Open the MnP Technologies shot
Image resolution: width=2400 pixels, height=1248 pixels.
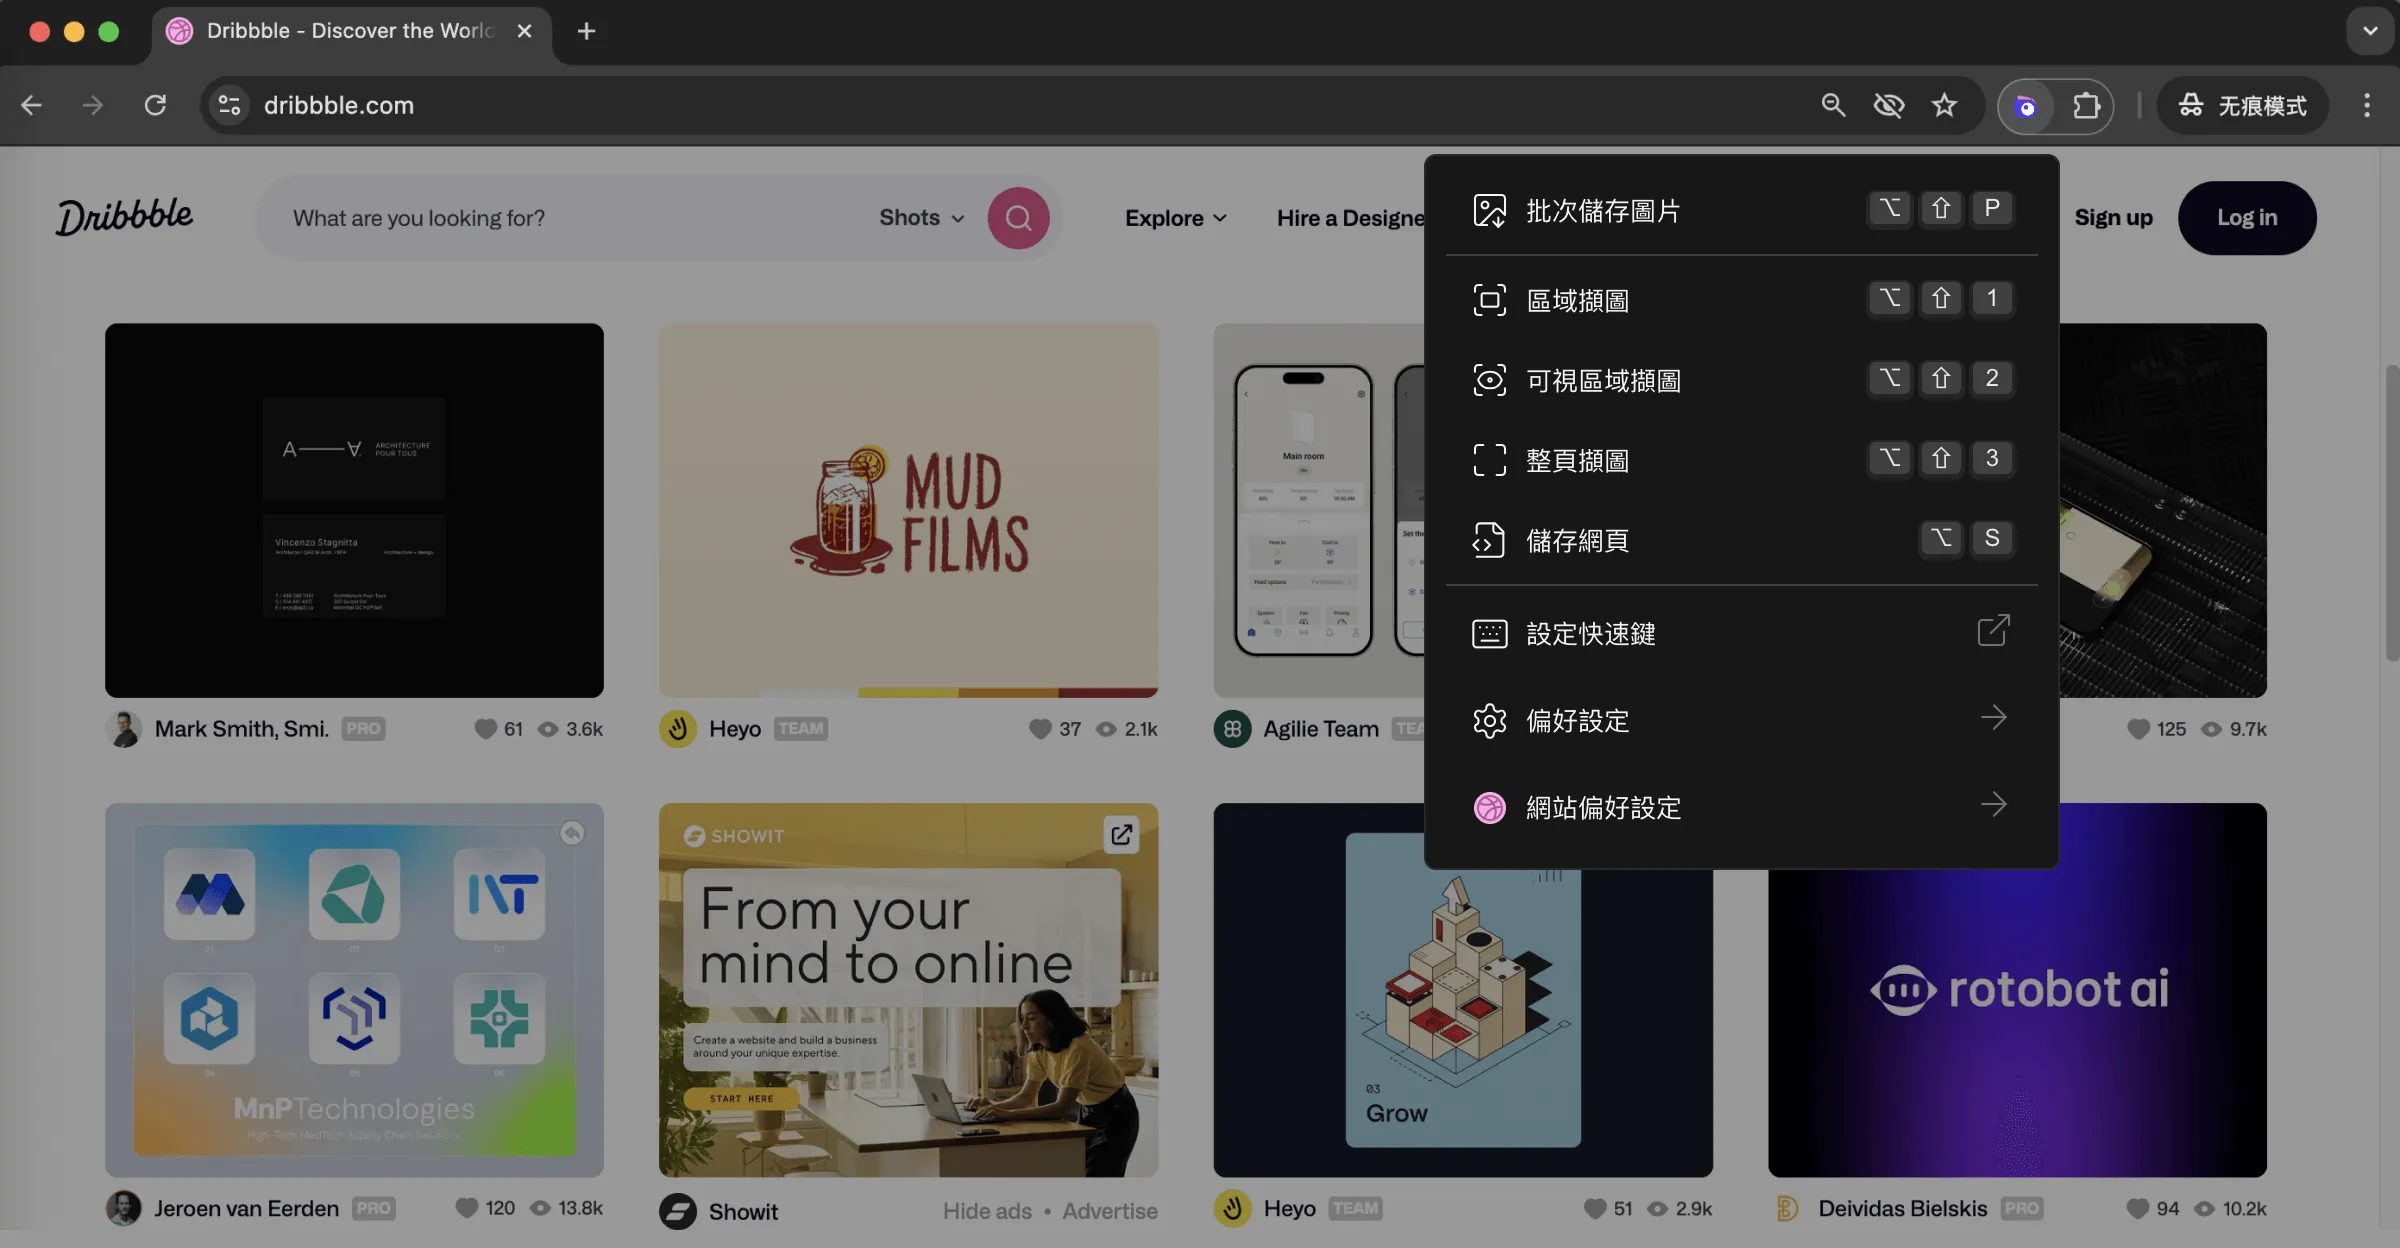[354, 990]
